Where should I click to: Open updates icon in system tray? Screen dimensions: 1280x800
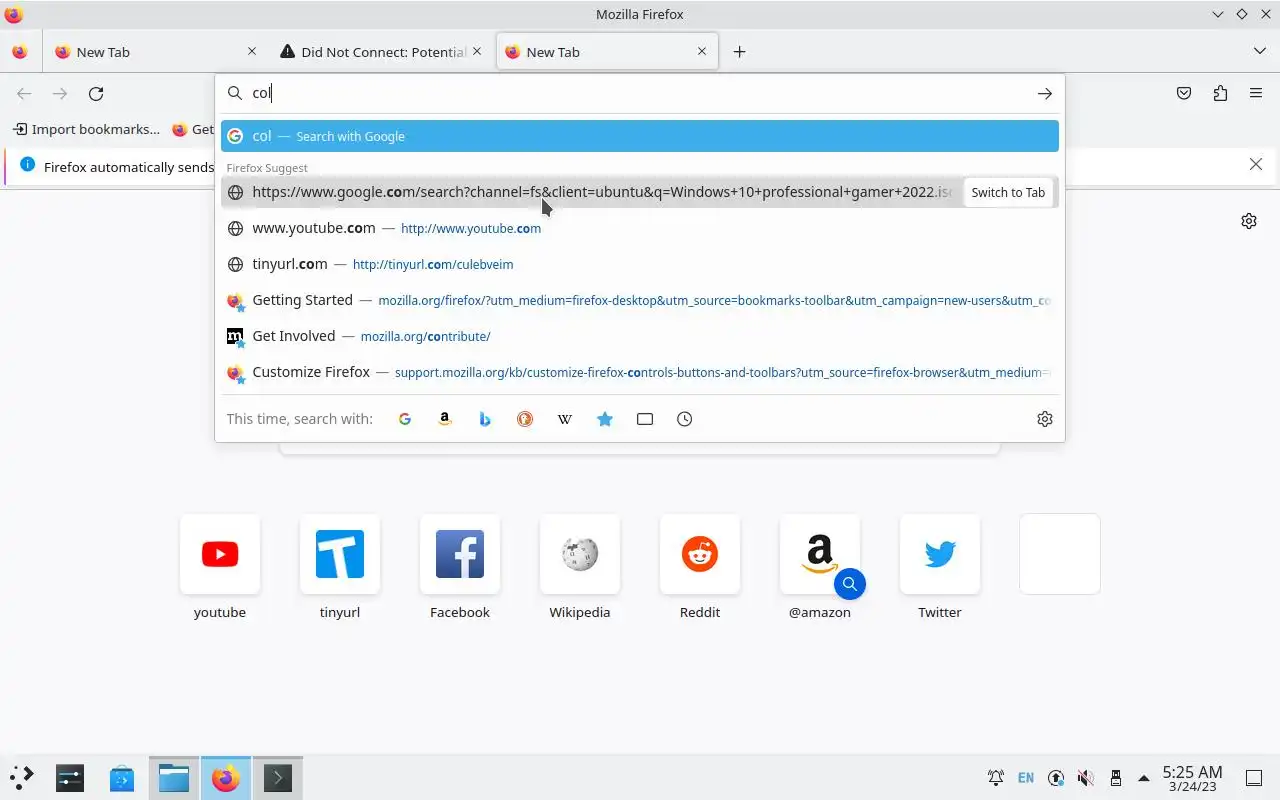pyautogui.click(x=1056, y=777)
